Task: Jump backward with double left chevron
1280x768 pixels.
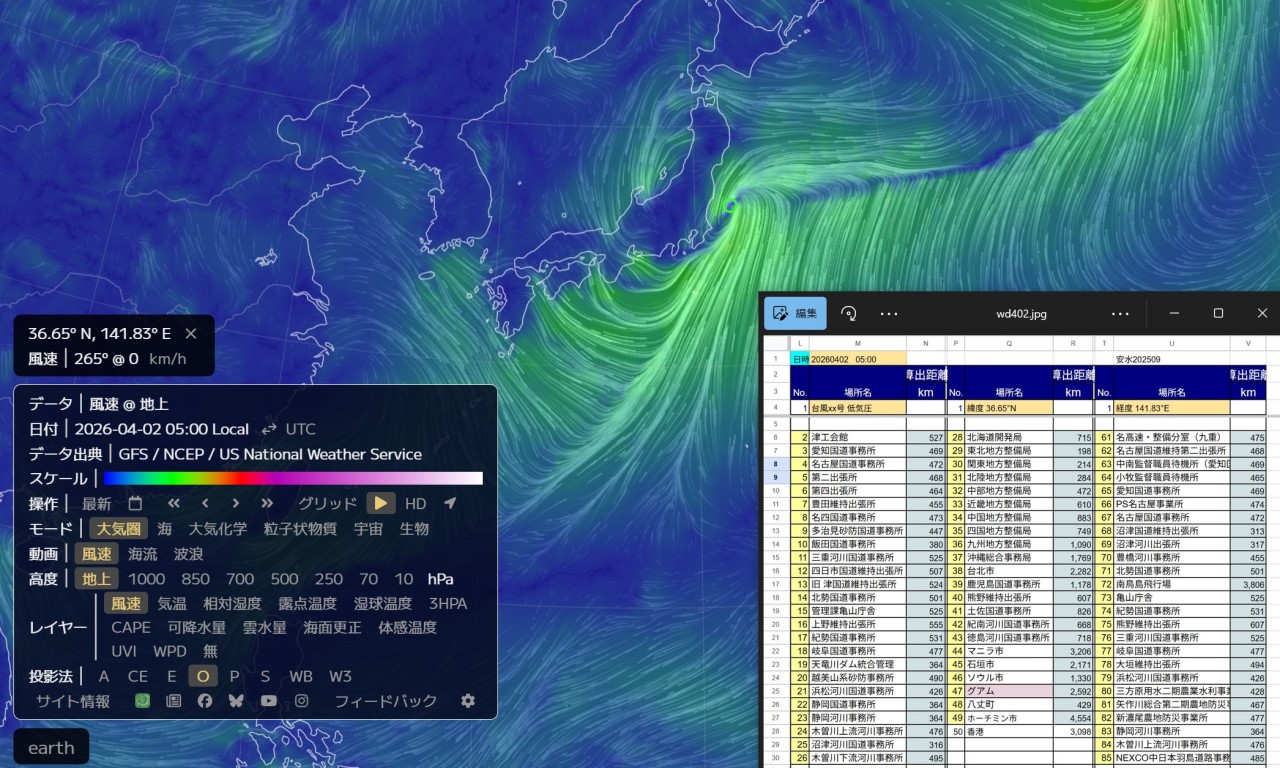Action: (x=174, y=503)
